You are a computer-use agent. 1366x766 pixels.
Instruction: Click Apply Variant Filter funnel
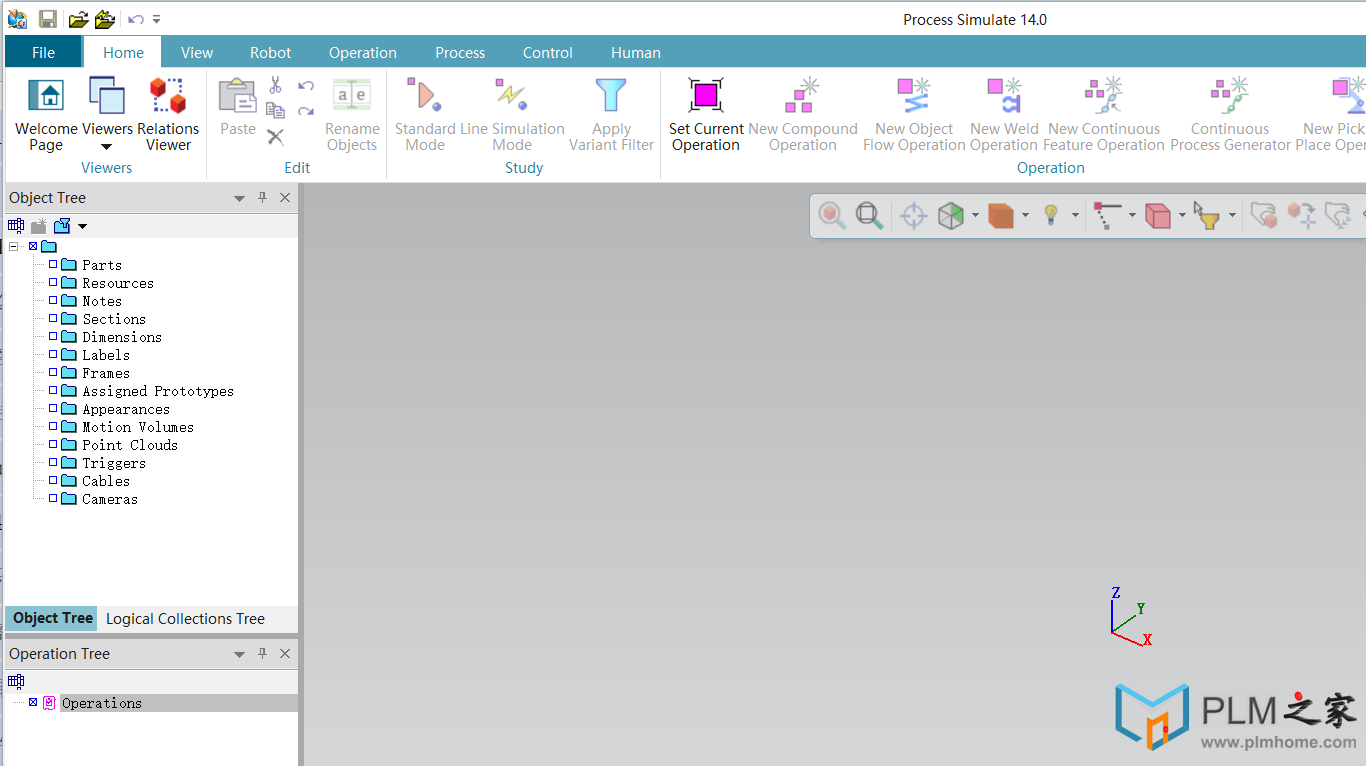pyautogui.click(x=611, y=114)
